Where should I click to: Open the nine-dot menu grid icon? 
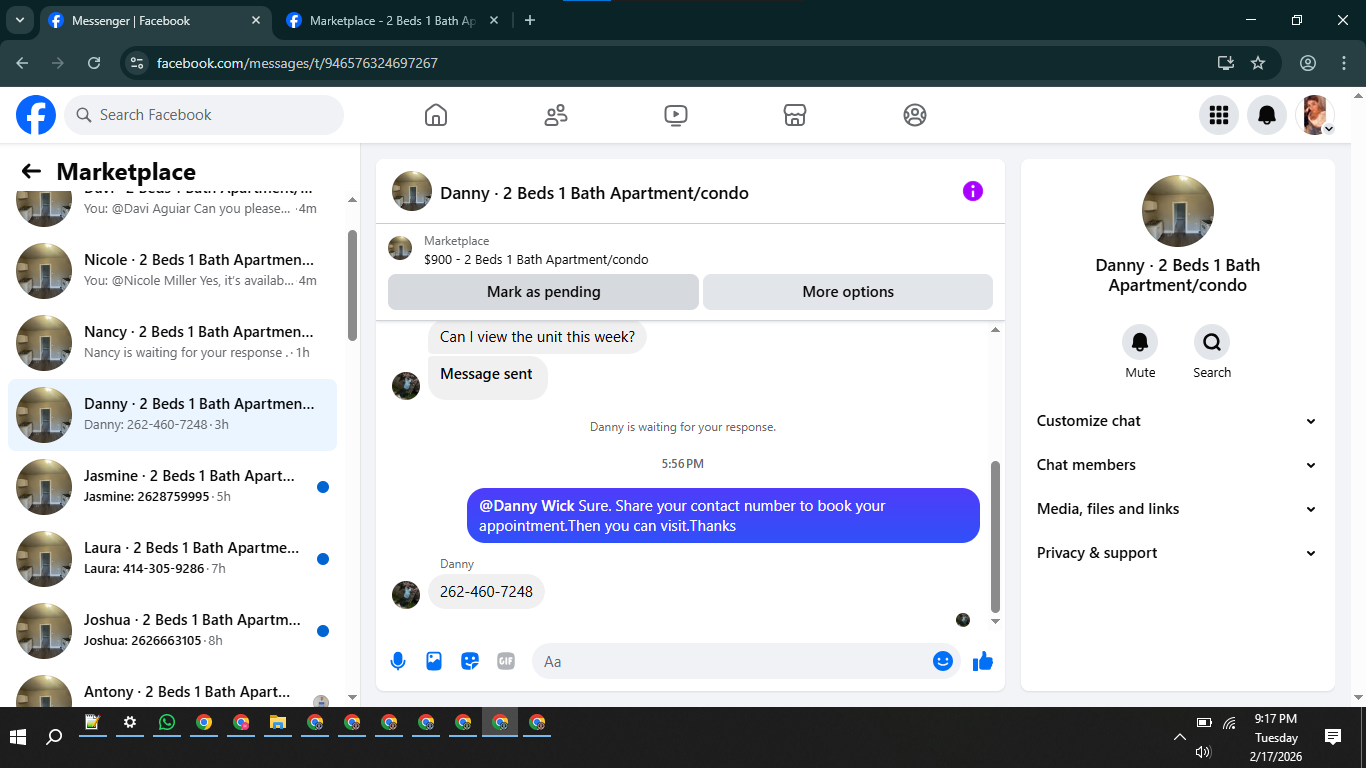[x=1219, y=115]
